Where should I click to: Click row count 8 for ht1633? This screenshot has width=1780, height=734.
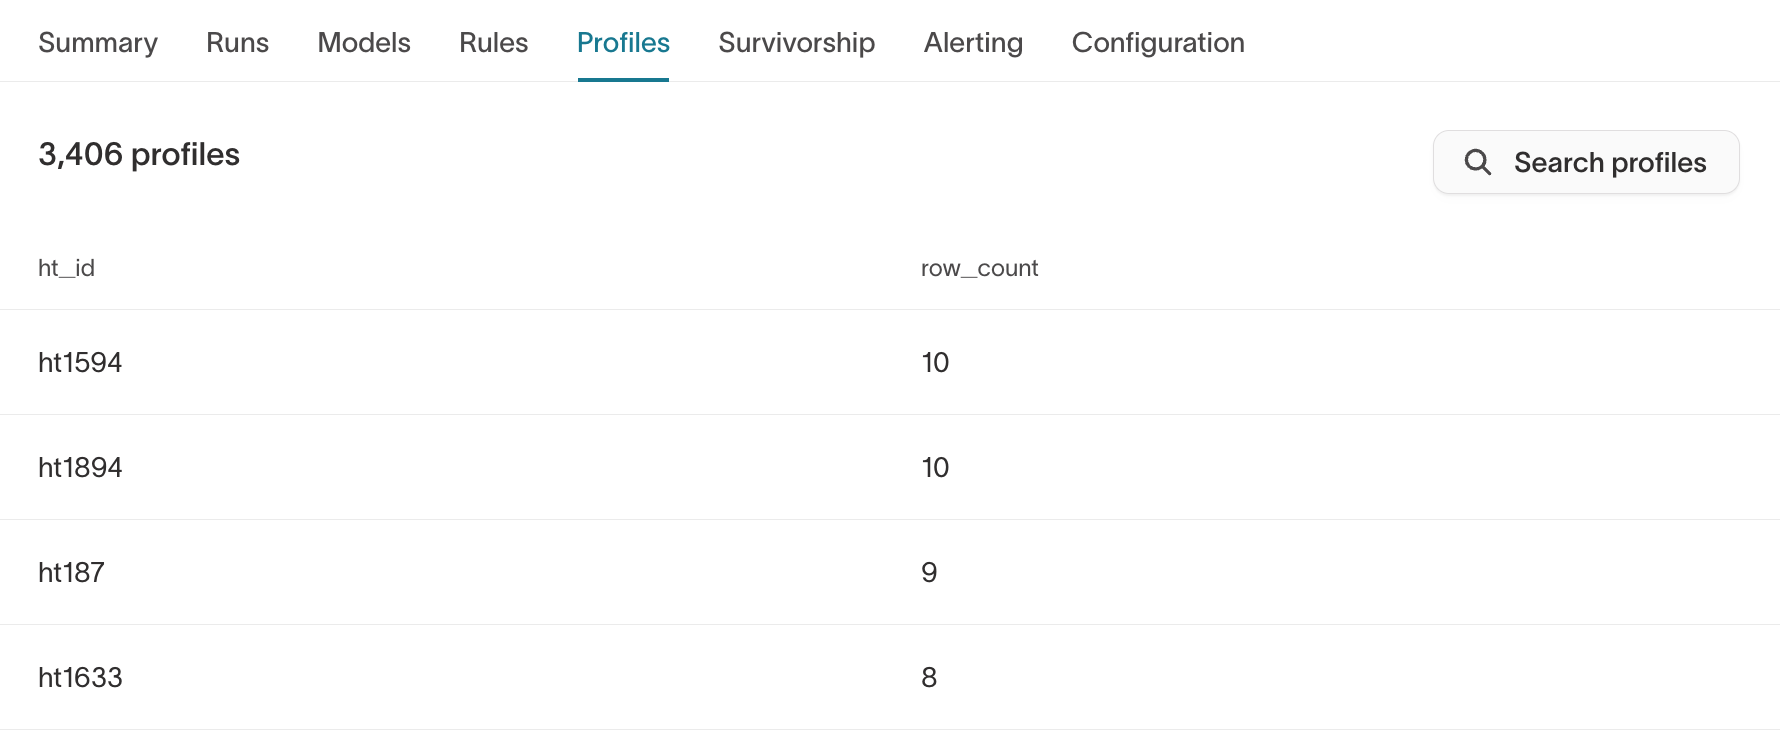[929, 677]
